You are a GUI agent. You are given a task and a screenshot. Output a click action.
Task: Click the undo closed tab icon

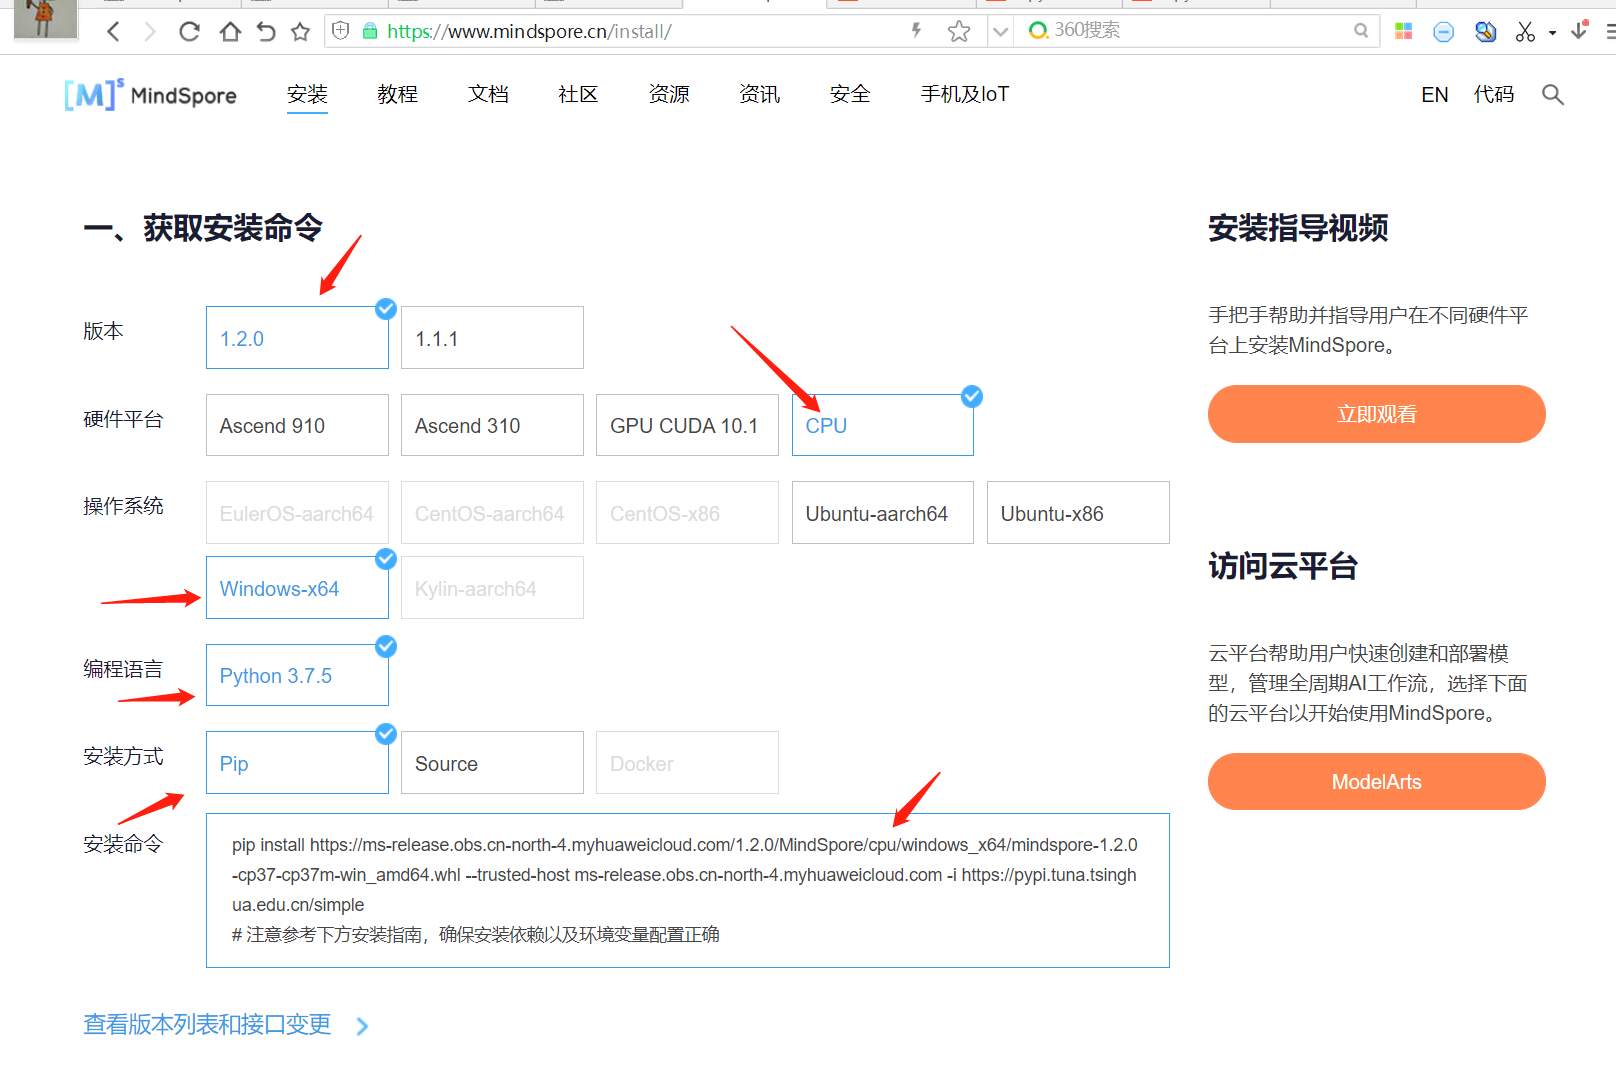click(265, 32)
